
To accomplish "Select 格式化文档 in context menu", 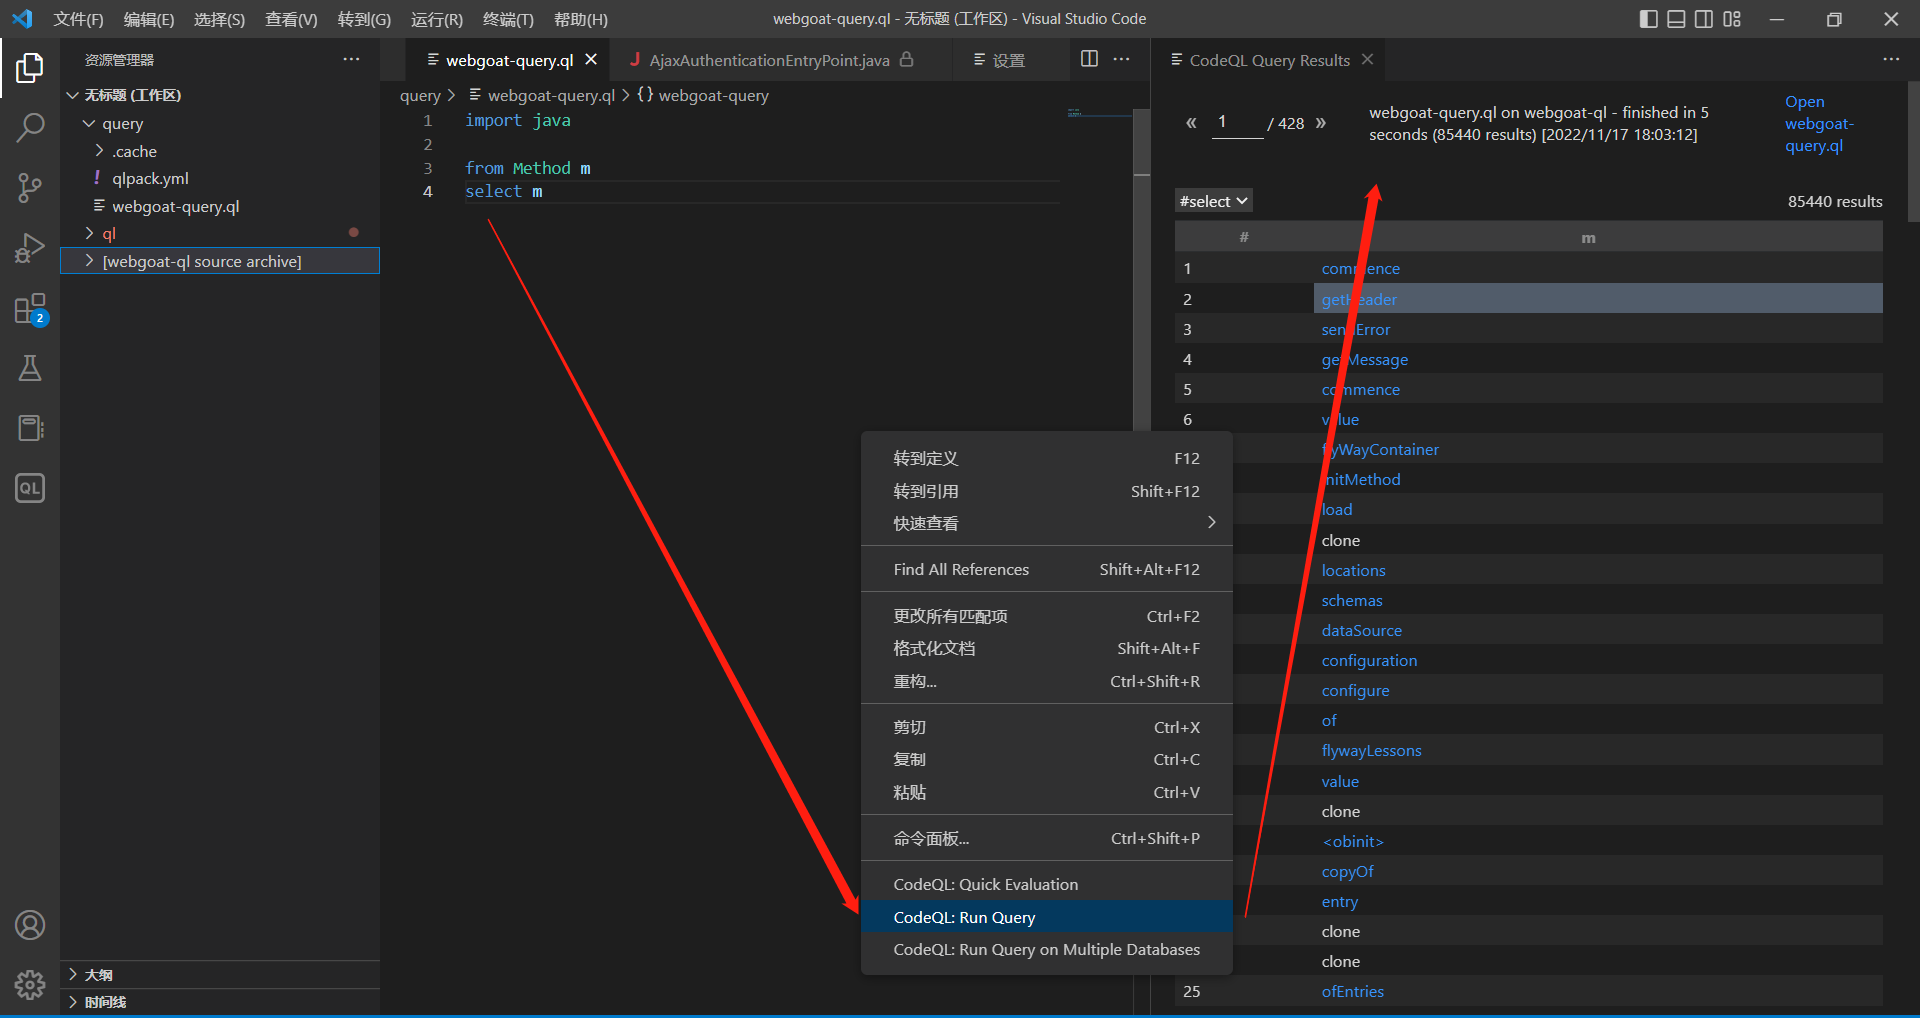I will pos(1047,648).
